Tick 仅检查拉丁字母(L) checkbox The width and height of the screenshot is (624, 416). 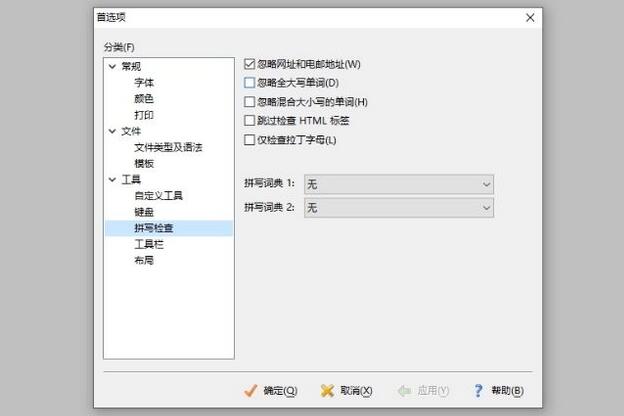click(250, 140)
